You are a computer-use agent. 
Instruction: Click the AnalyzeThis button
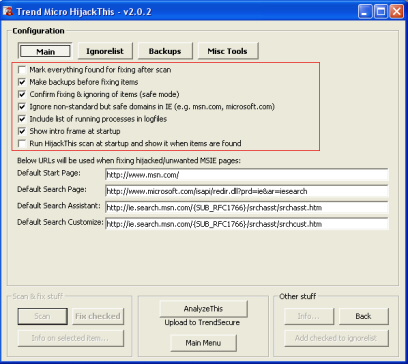[x=203, y=309]
